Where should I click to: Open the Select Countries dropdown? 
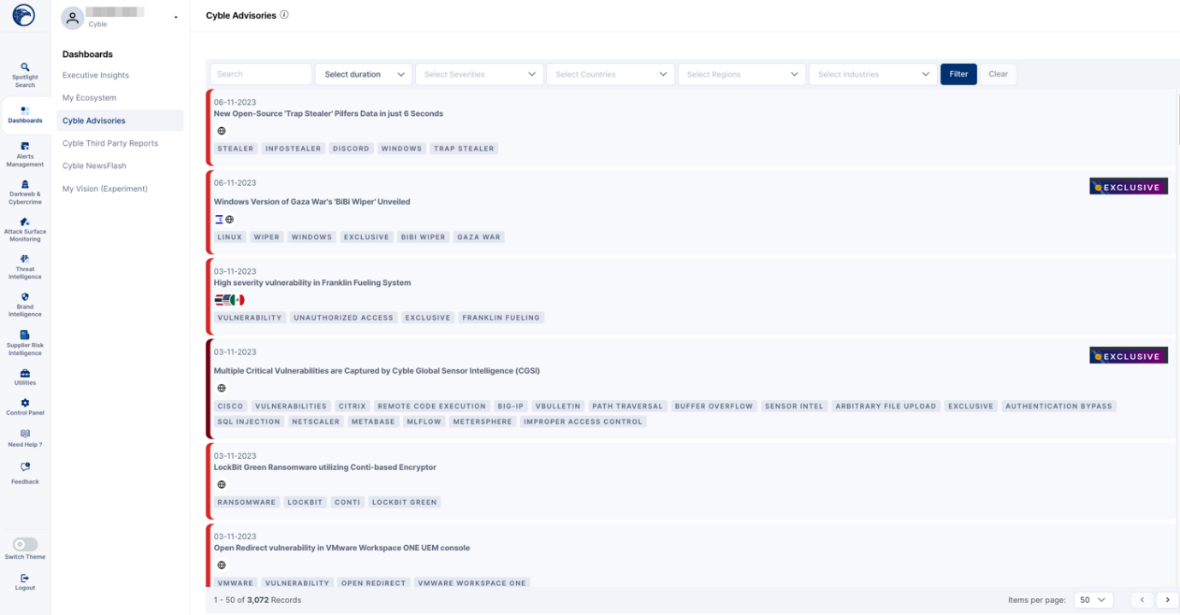coord(610,75)
